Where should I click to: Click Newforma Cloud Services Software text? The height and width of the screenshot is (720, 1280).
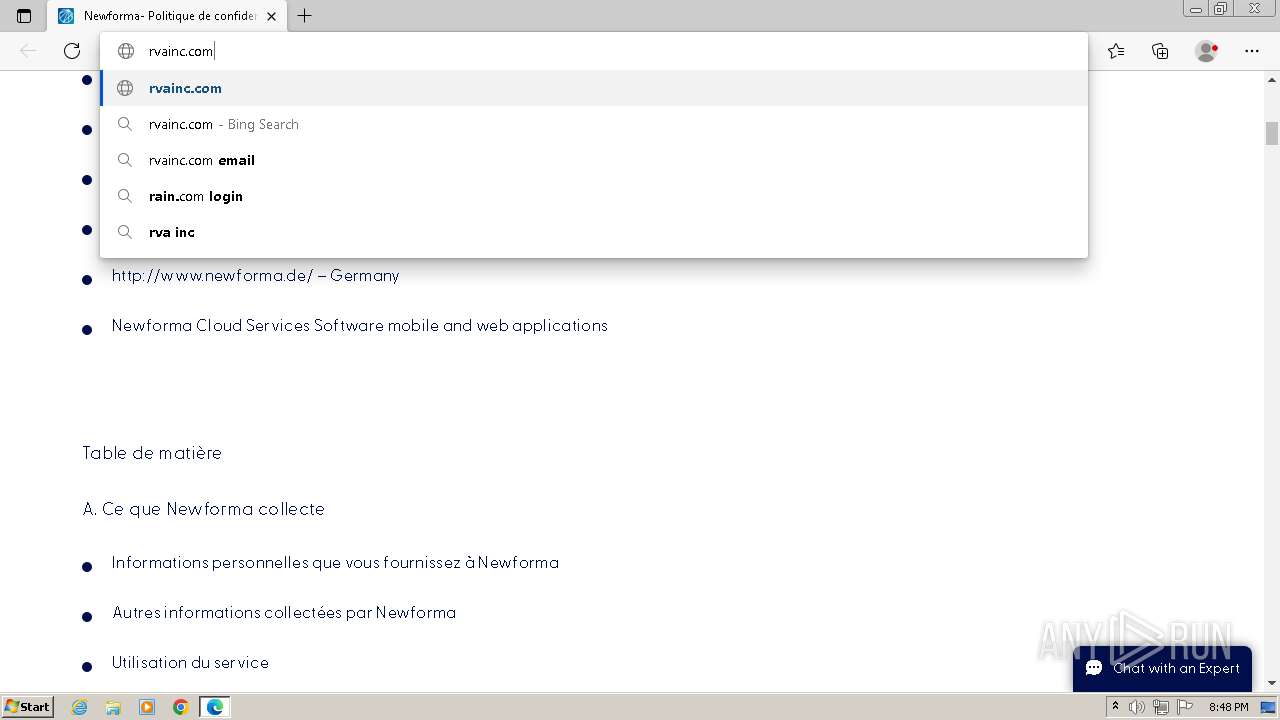[x=359, y=326]
